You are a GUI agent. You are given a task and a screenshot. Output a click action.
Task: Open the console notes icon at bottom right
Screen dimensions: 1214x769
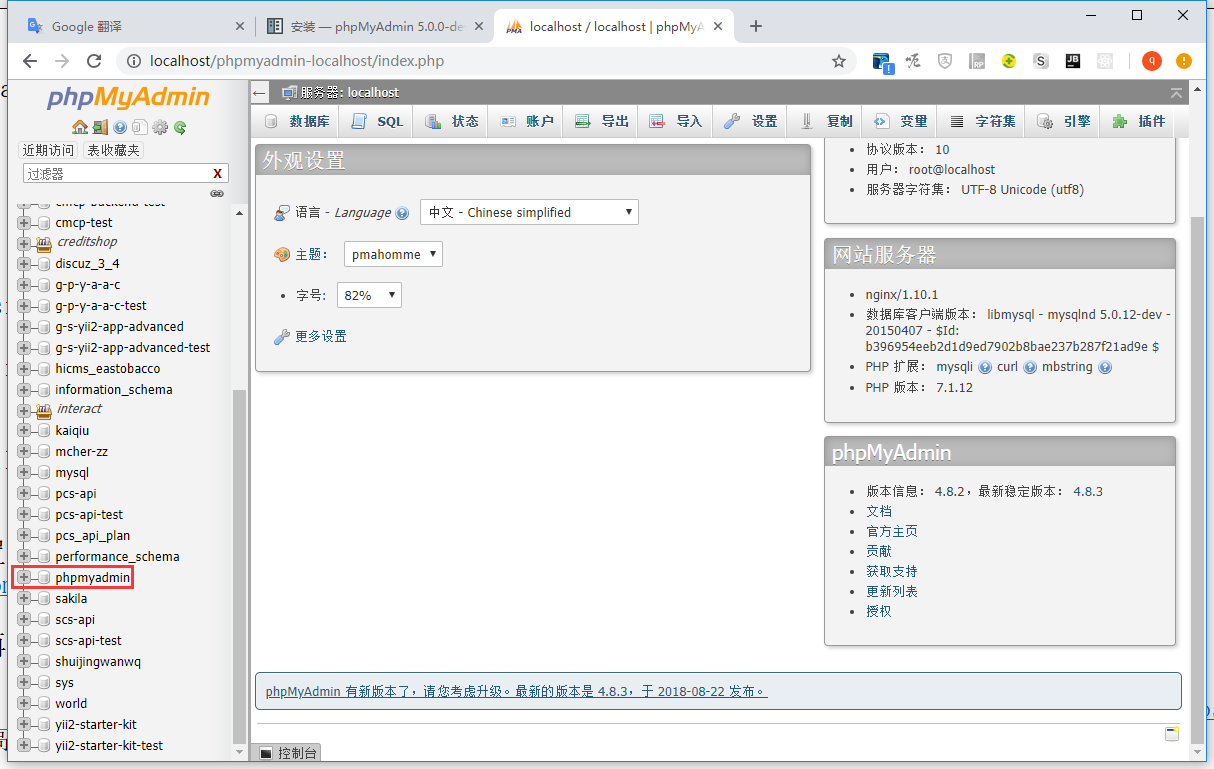click(x=1172, y=734)
